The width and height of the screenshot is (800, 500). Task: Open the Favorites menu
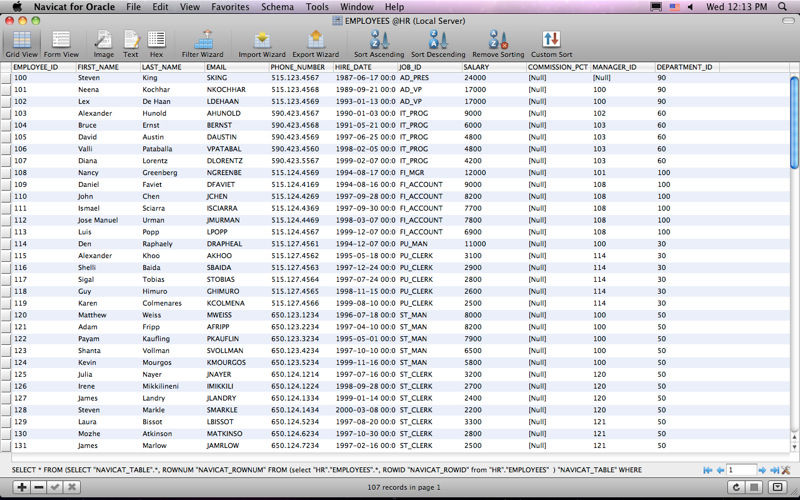point(230,7)
